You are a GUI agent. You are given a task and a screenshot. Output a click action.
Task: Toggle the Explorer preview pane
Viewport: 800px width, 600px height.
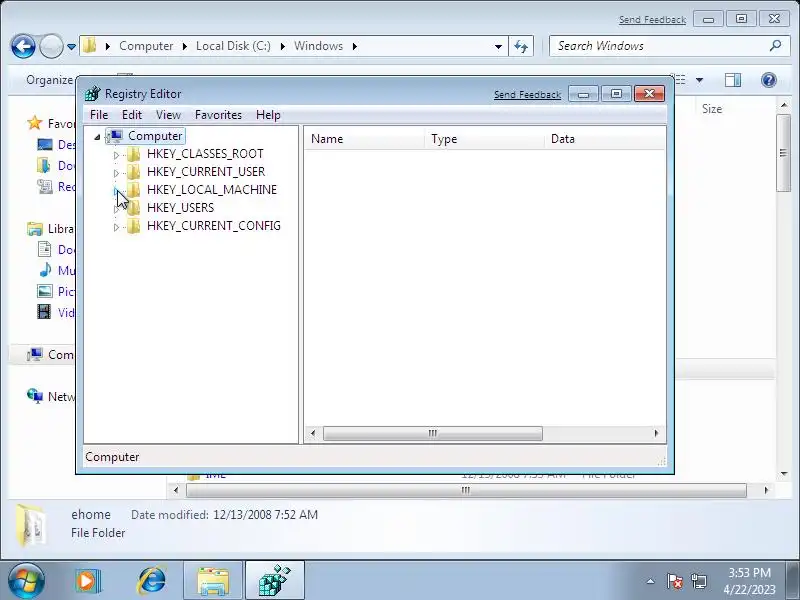pyautogui.click(x=733, y=80)
